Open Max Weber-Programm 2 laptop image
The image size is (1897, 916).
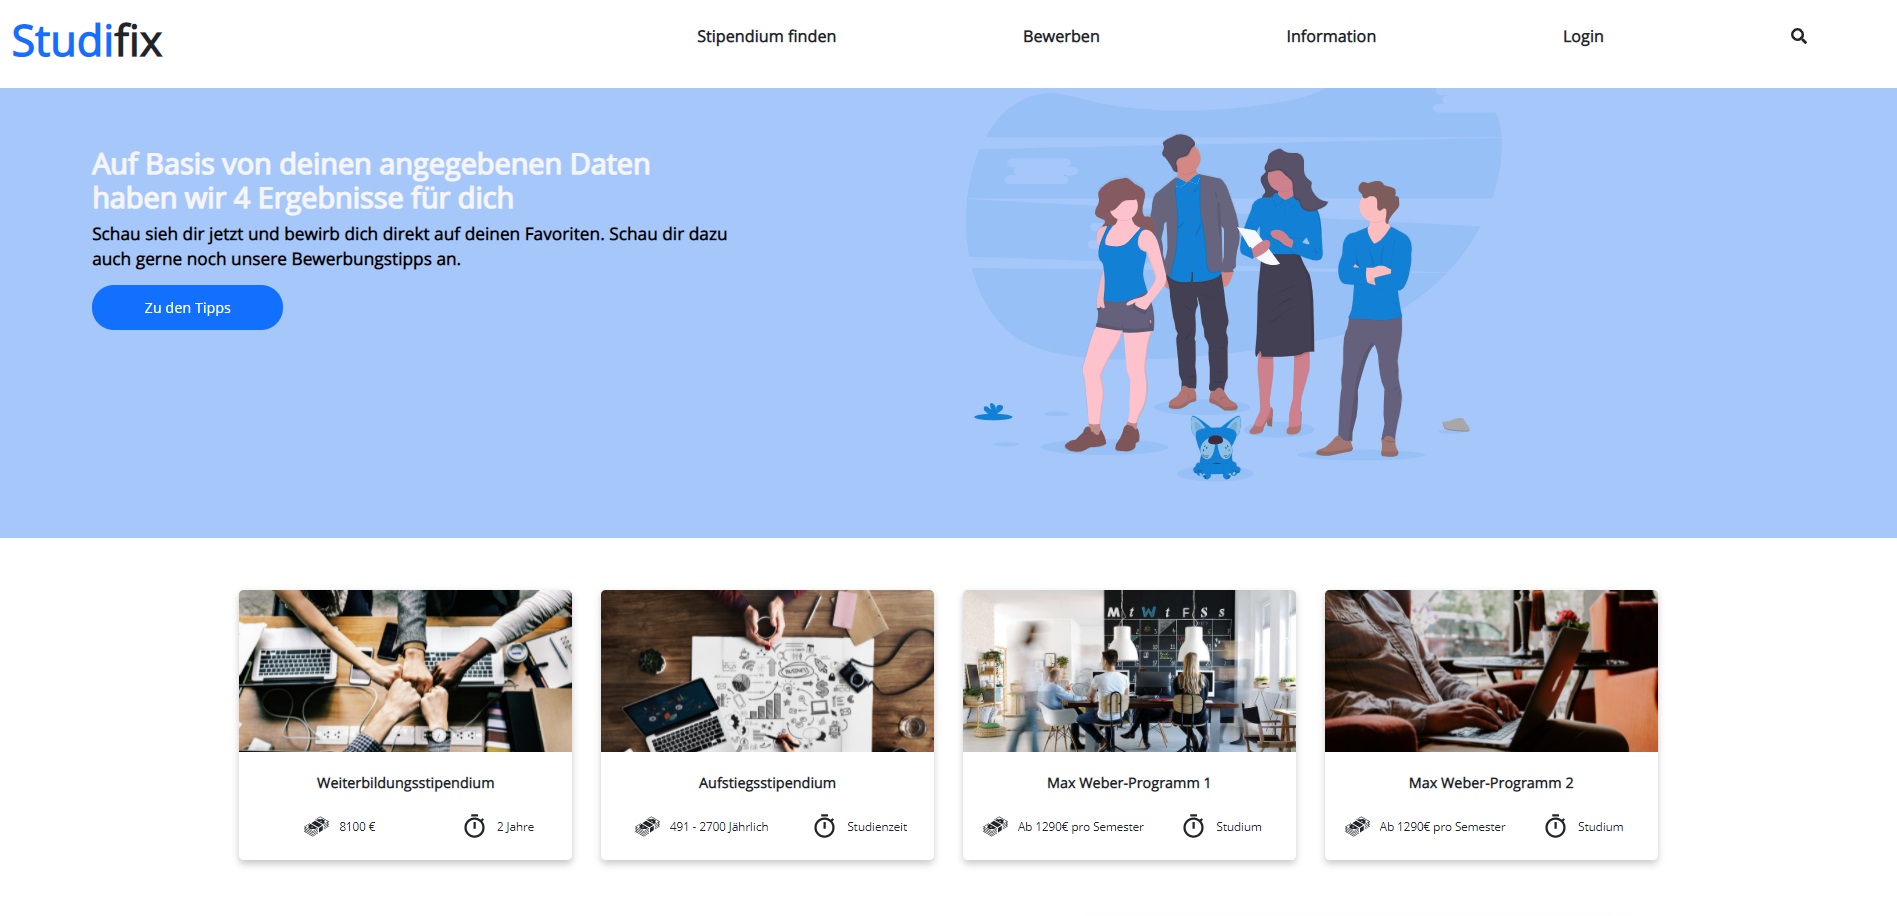[1491, 671]
